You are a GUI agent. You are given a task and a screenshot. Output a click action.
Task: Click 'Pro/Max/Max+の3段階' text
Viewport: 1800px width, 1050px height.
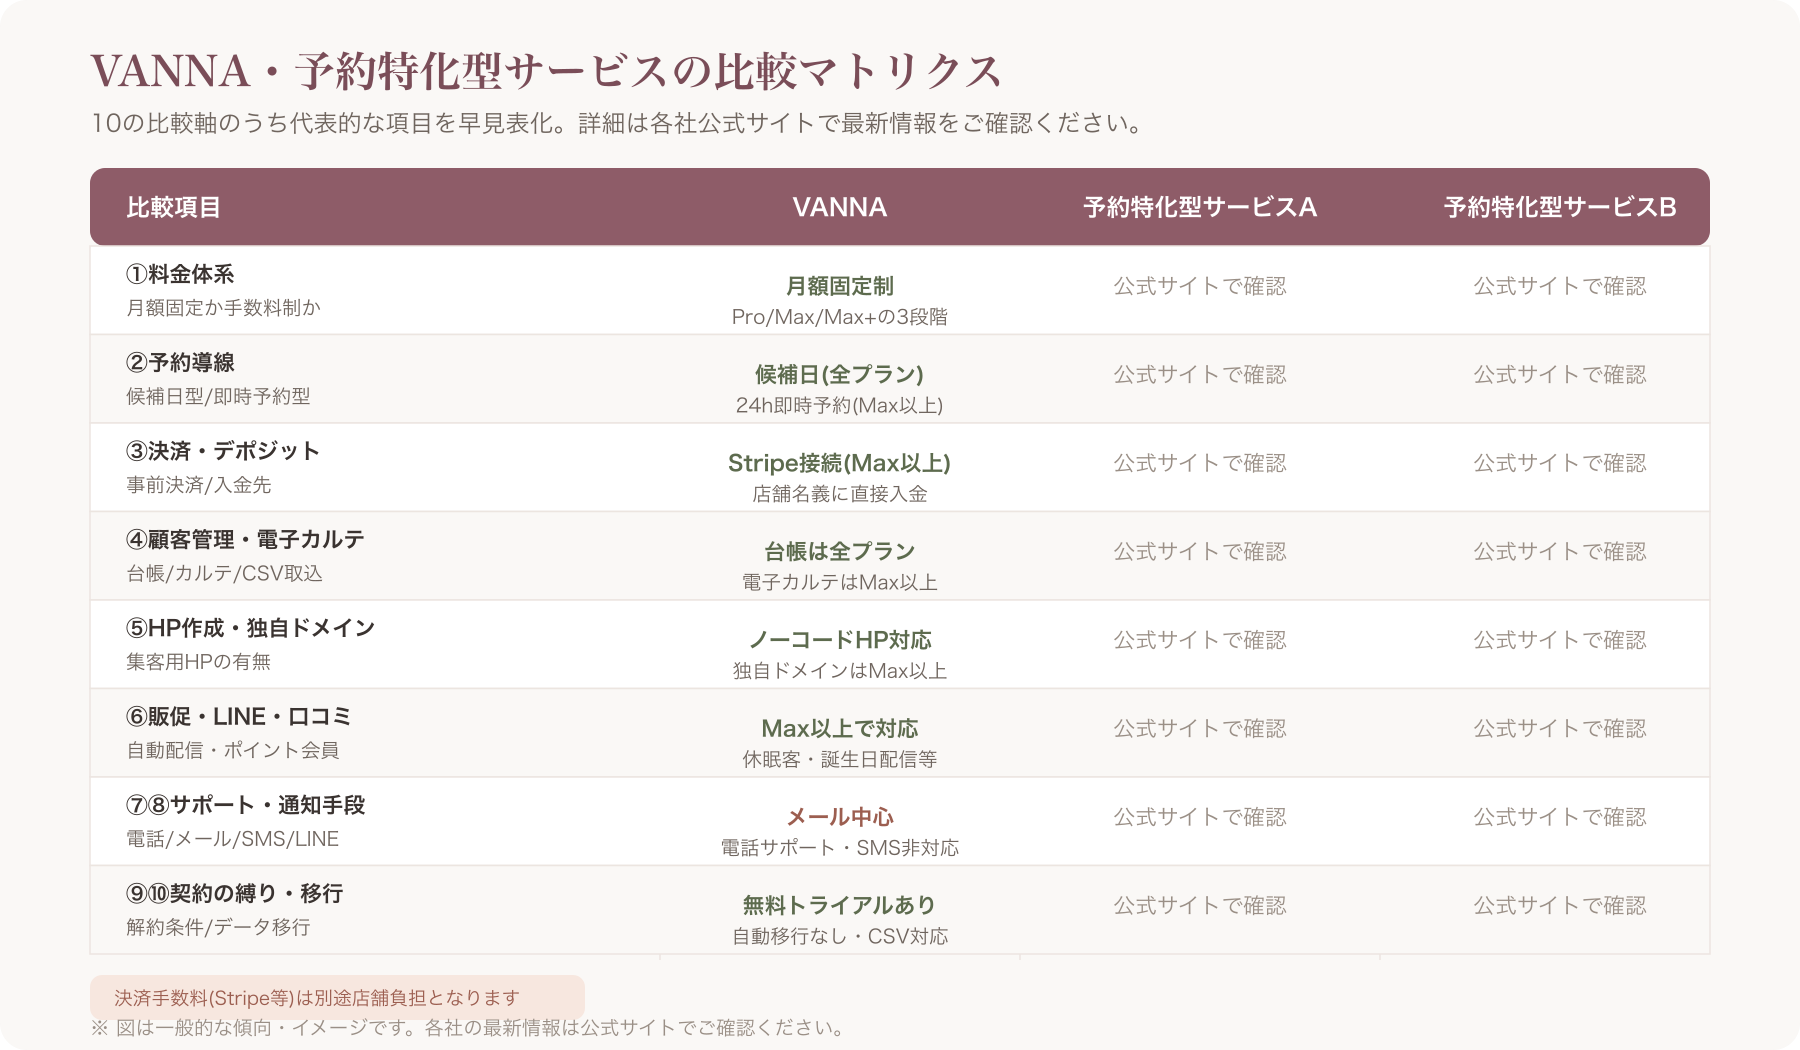(x=840, y=317)
